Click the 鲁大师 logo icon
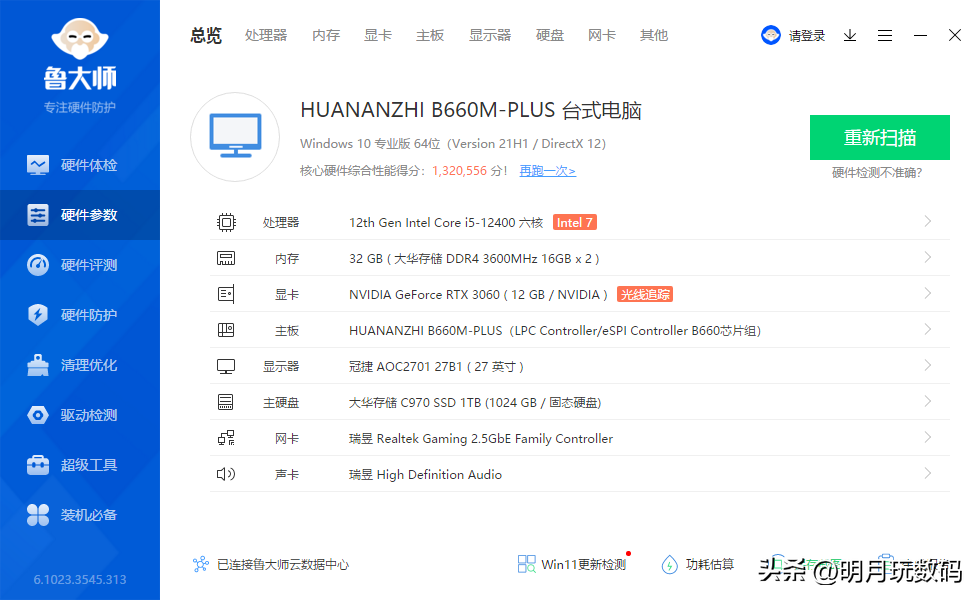This screenshot has width=980, height=600. click(x=80, y=39)
